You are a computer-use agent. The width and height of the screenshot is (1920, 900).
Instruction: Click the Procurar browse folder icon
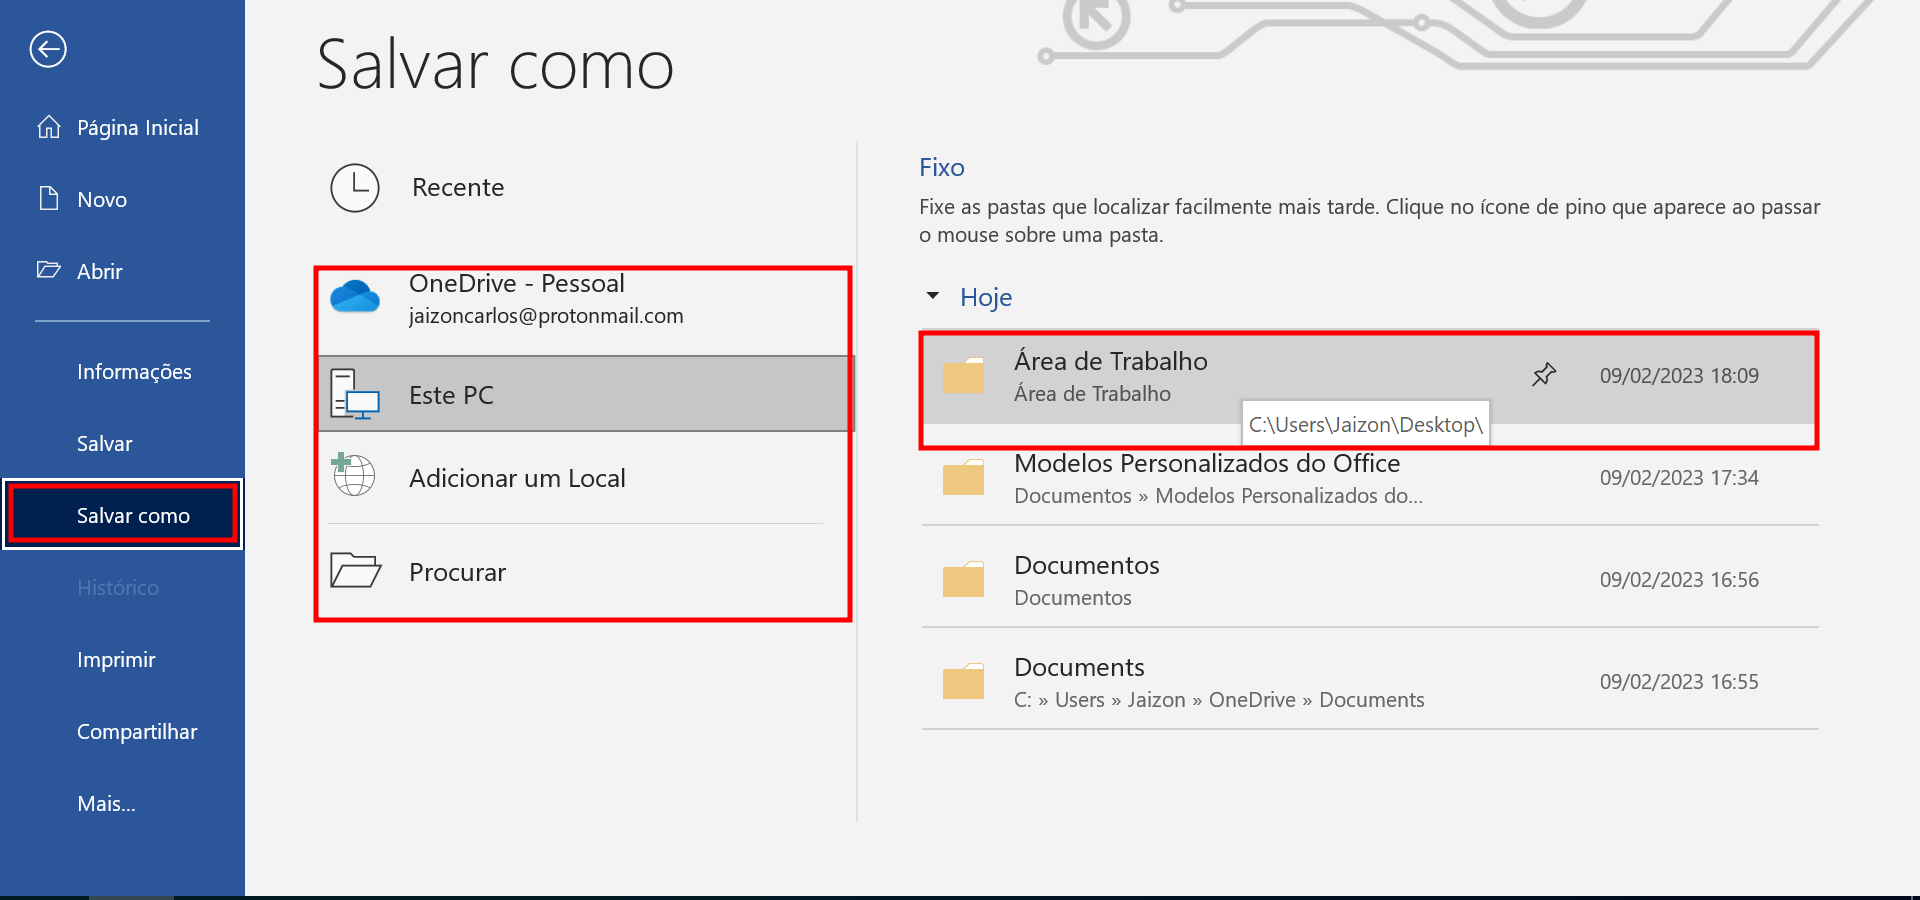coord(355,570)
